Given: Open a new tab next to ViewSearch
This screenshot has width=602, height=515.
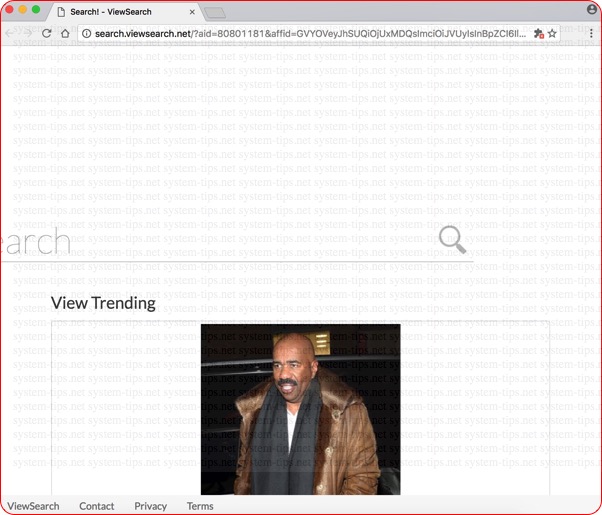Looking at the screenshot, I should click(x=215, y=12).
